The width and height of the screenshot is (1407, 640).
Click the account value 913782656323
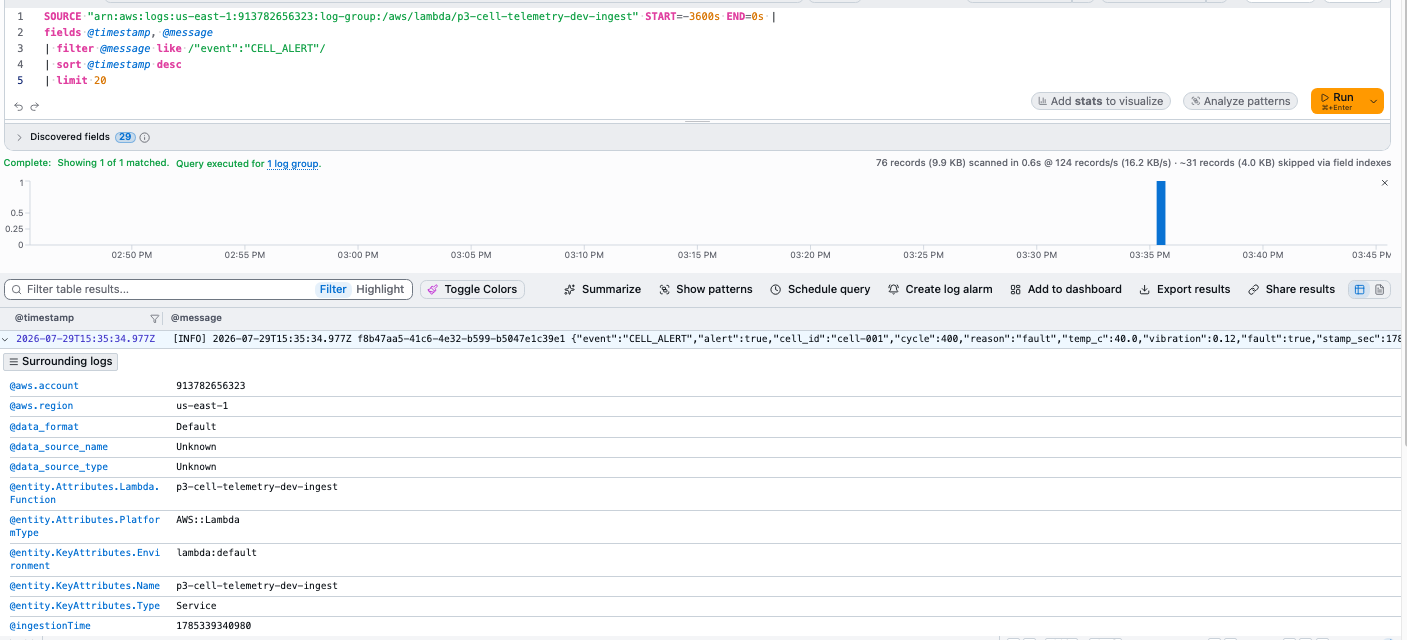coord(211,386)
